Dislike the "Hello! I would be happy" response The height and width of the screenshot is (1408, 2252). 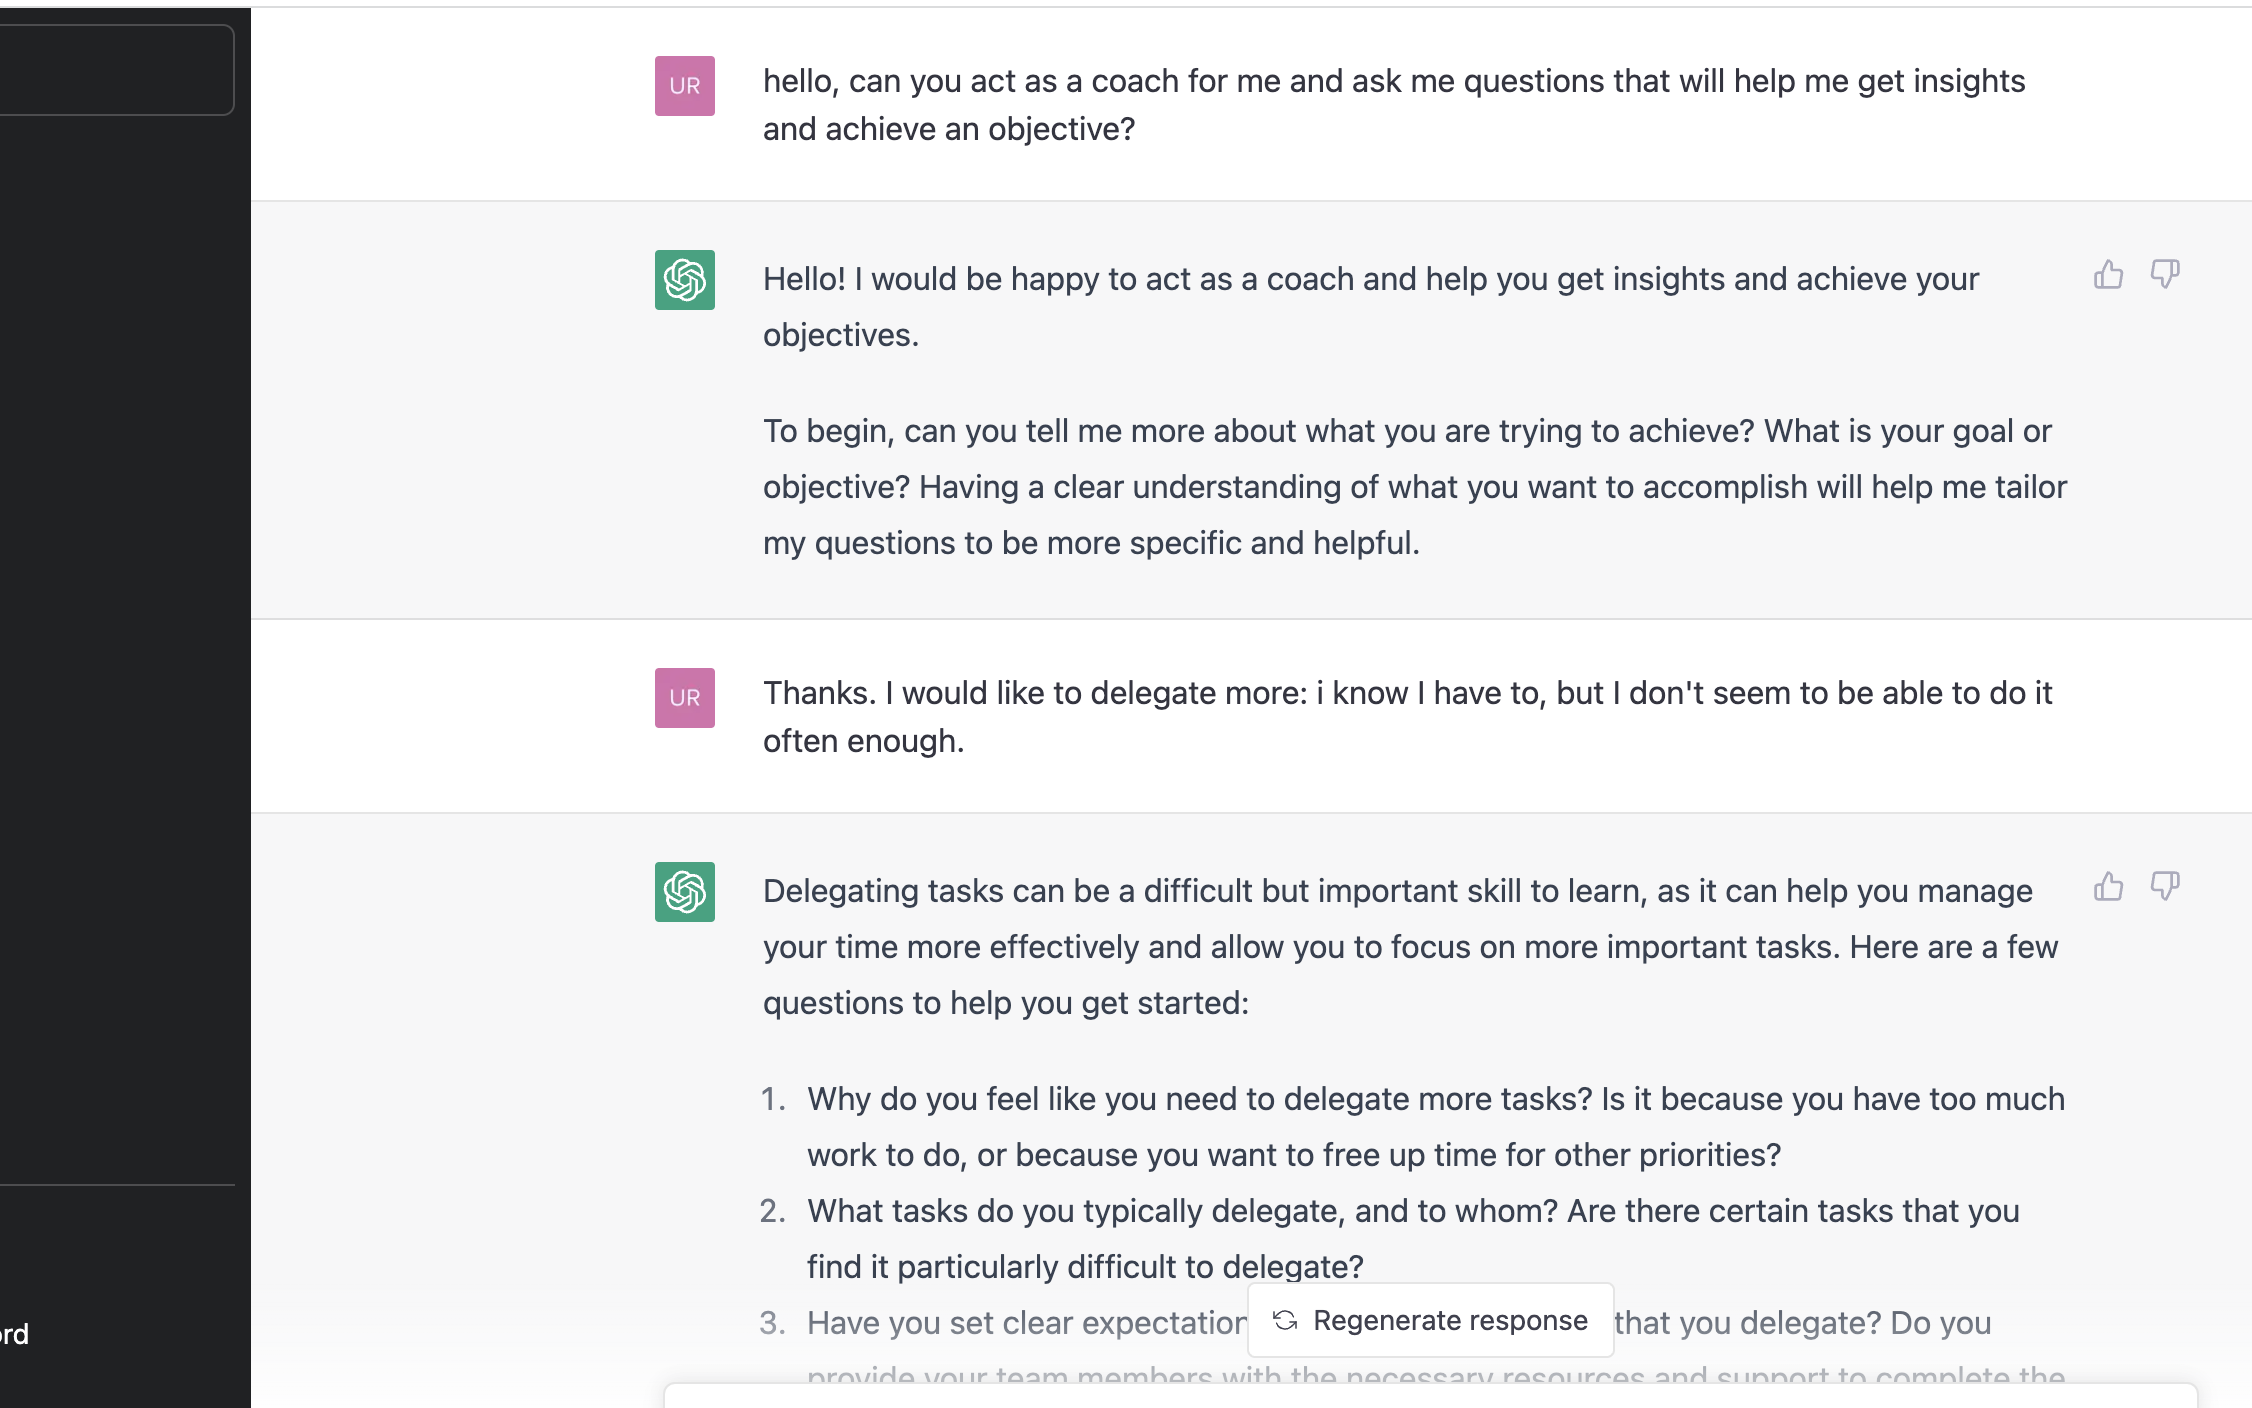(x=2165, y=274)
